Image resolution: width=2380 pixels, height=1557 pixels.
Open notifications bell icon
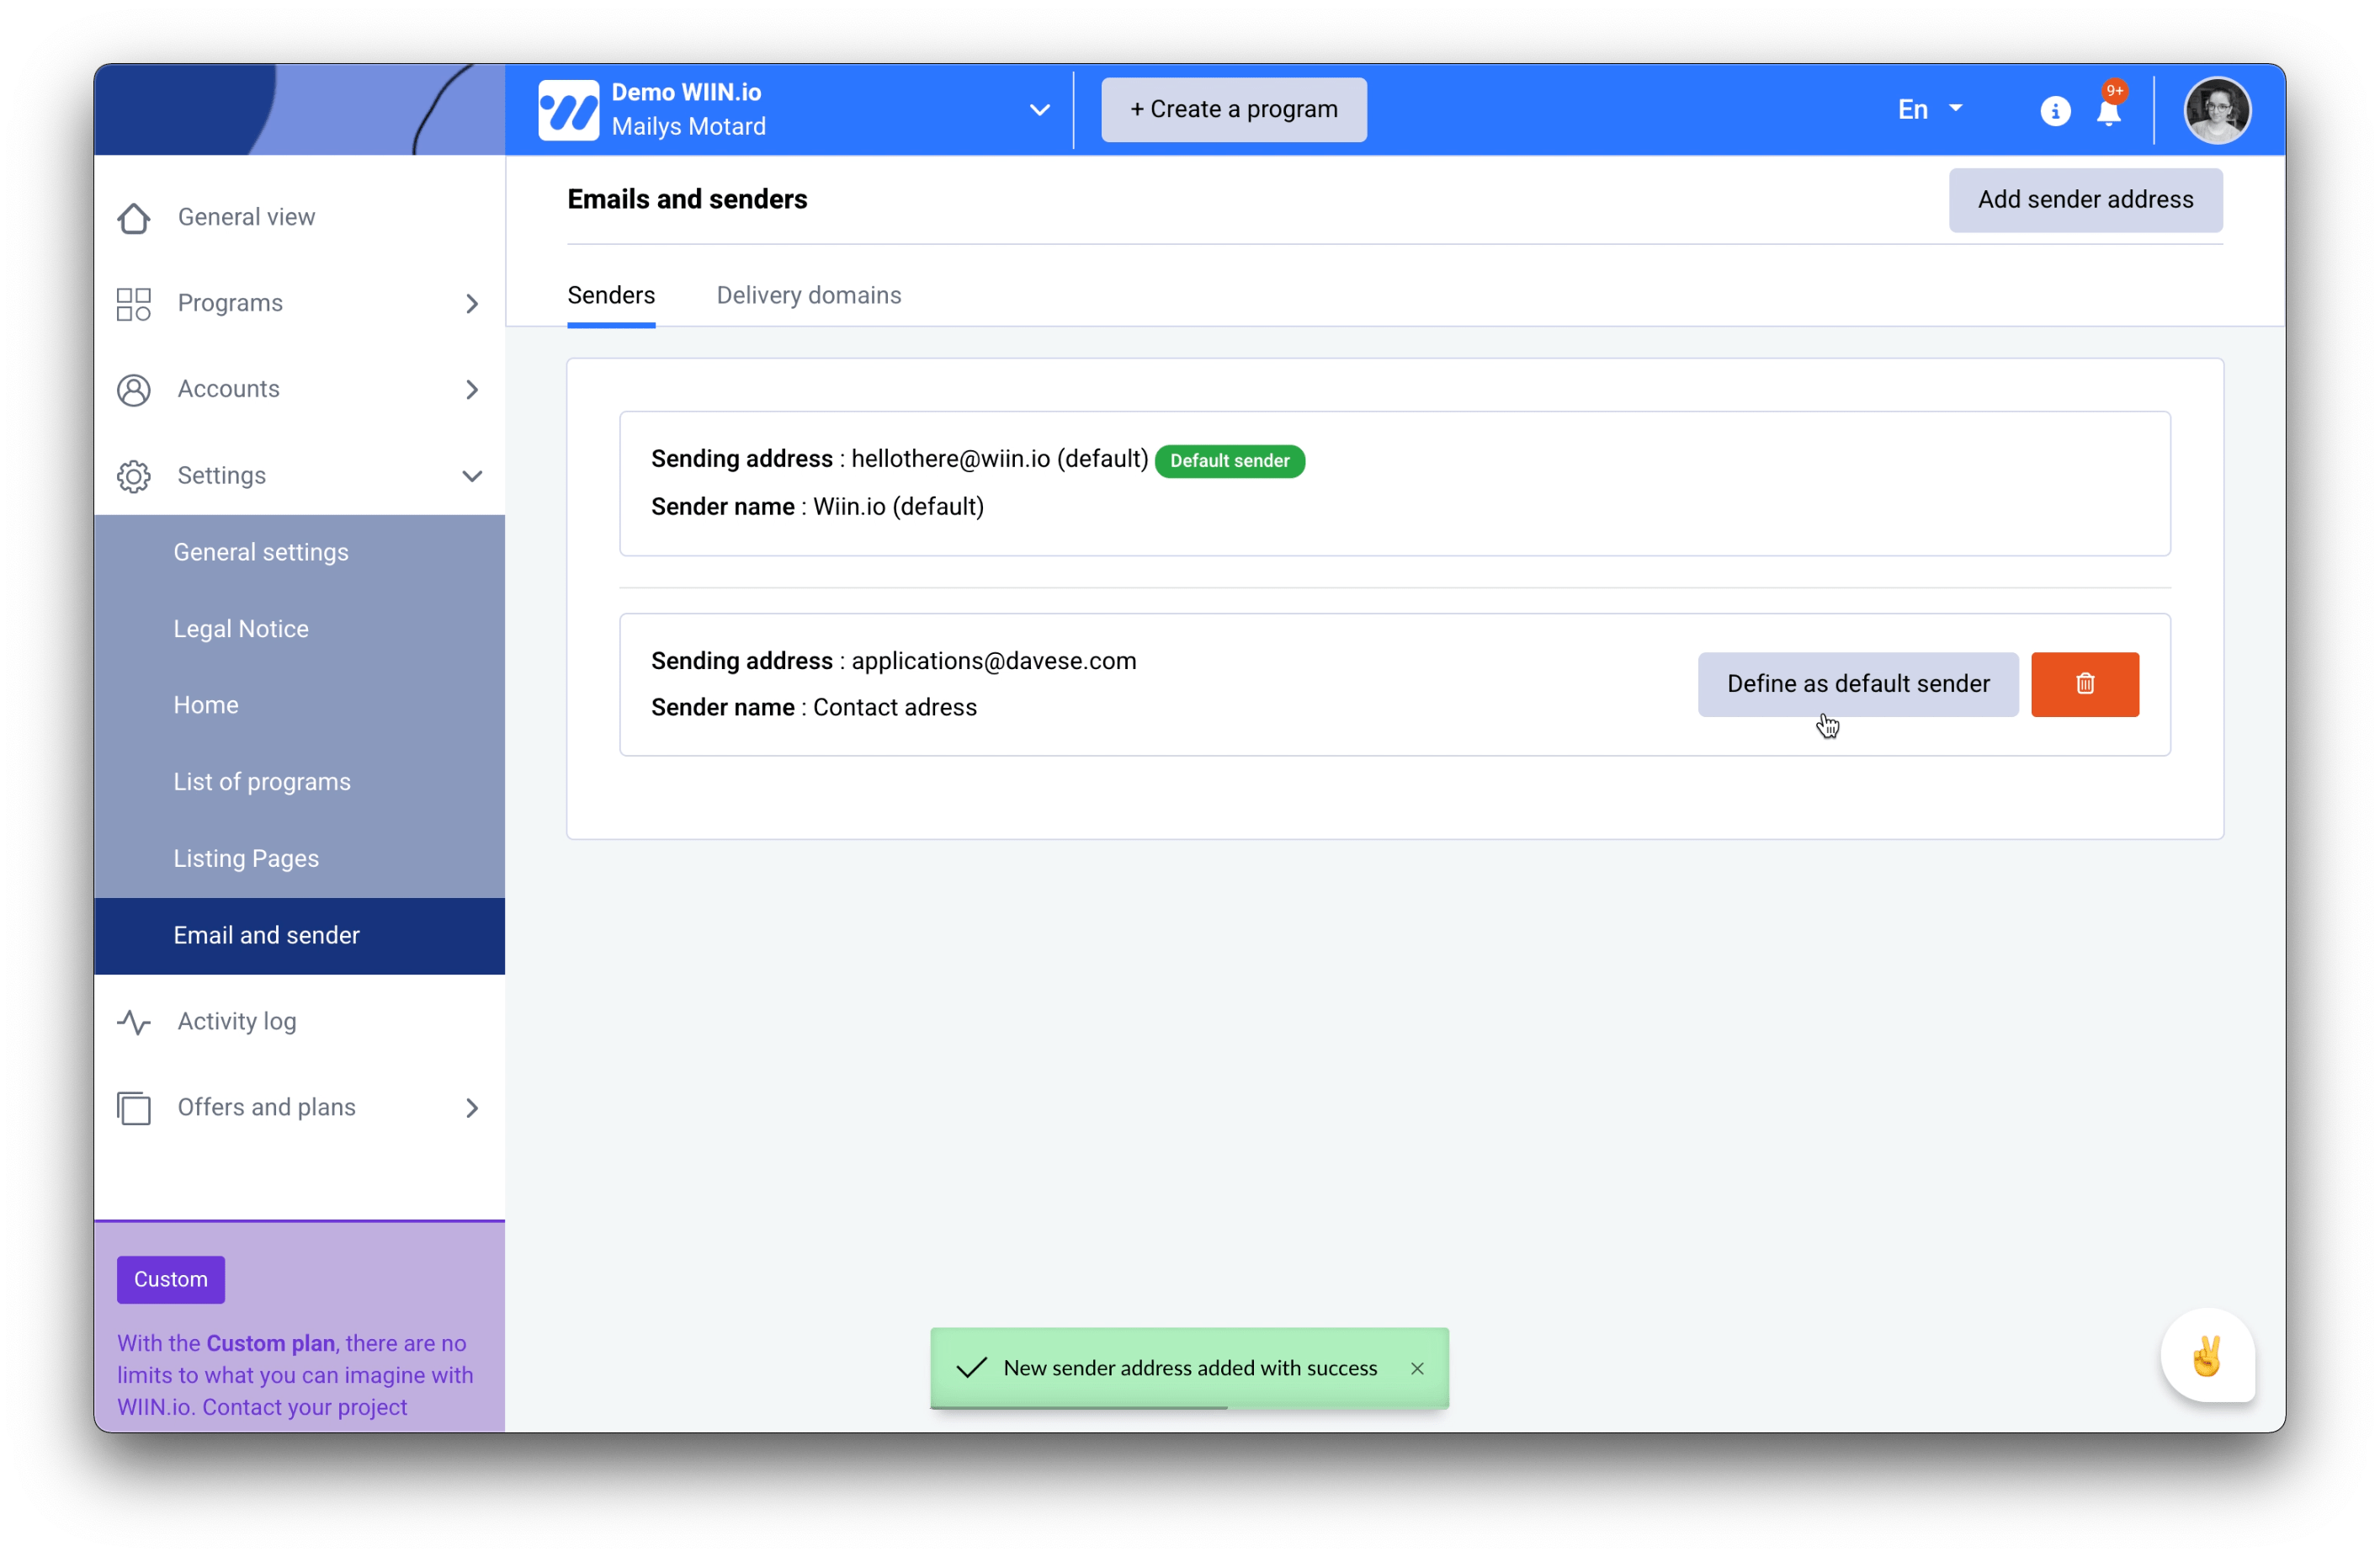(2108, 112)
